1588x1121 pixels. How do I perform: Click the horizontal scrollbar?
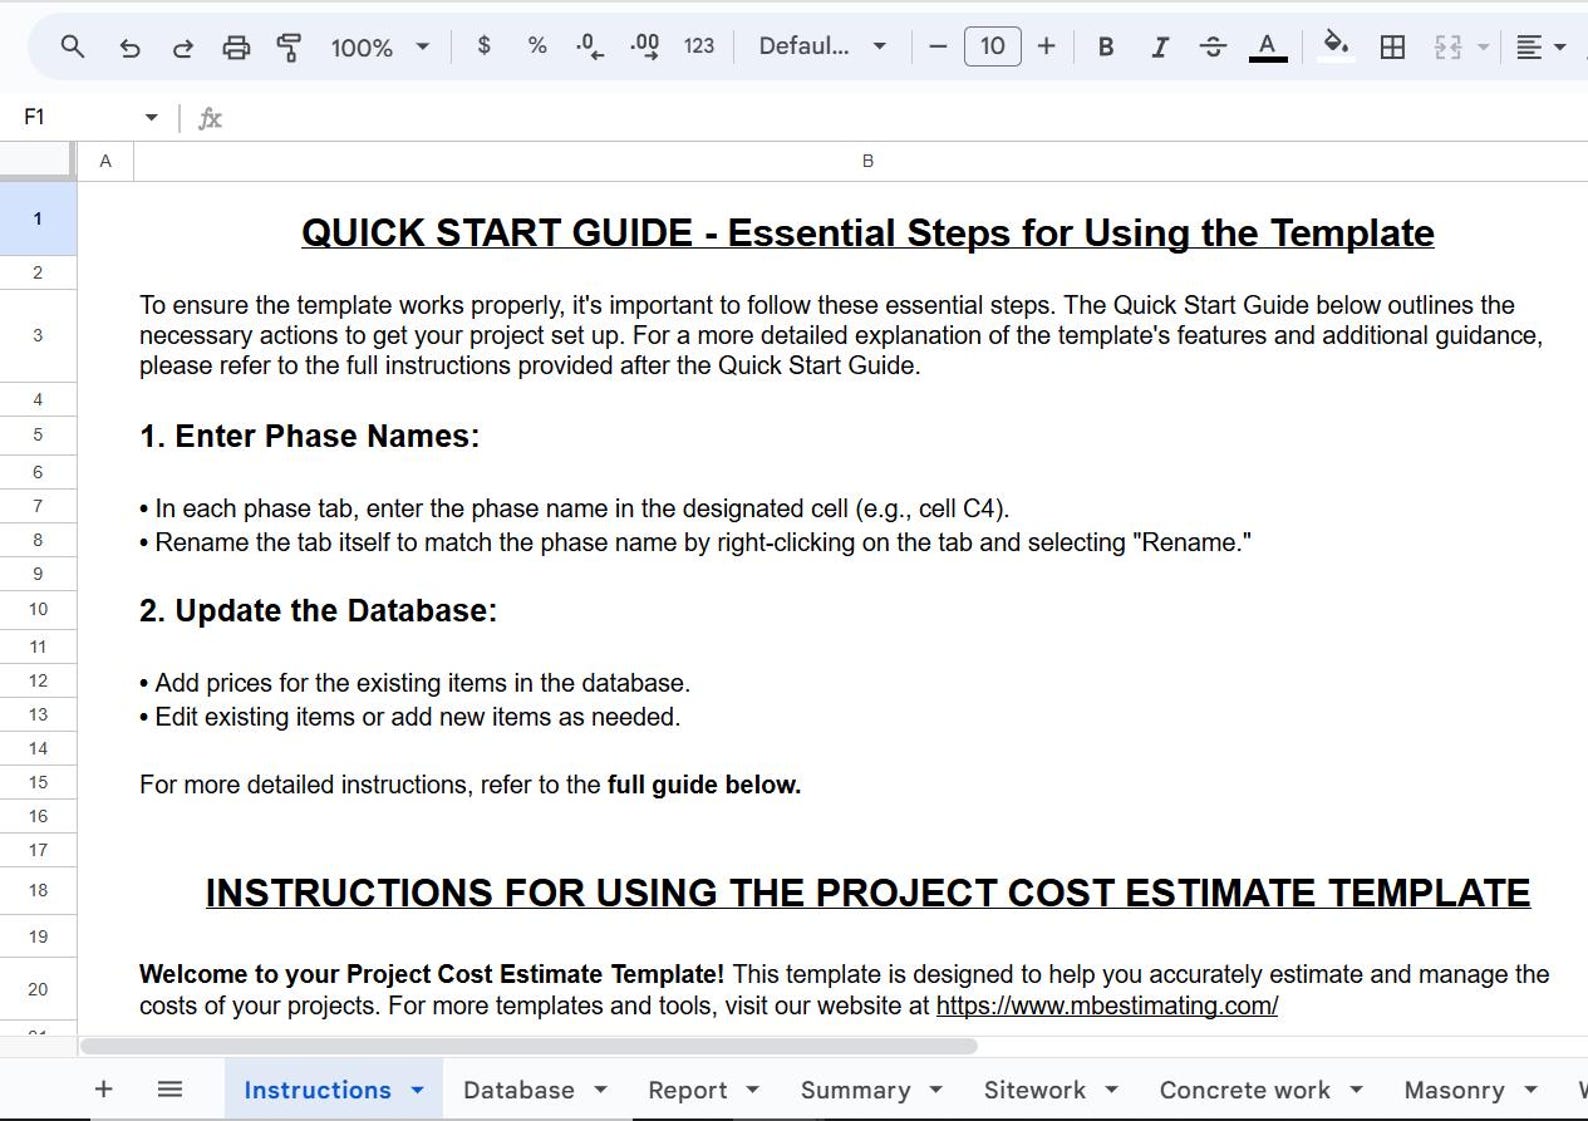coord(528,1046)
